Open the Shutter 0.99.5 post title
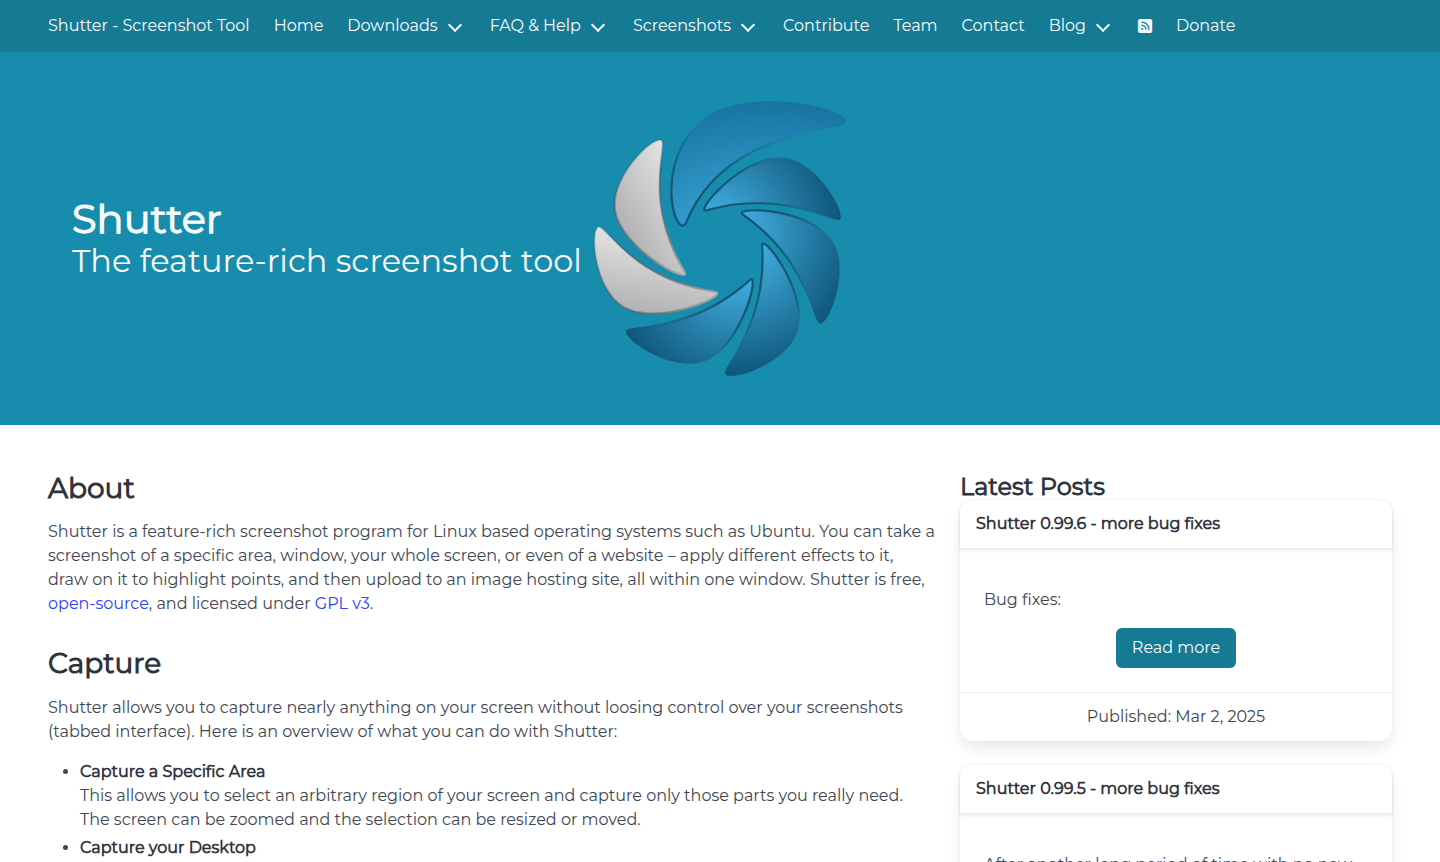This screenshot has height=862, width=1440. [x=1097, y=788]
